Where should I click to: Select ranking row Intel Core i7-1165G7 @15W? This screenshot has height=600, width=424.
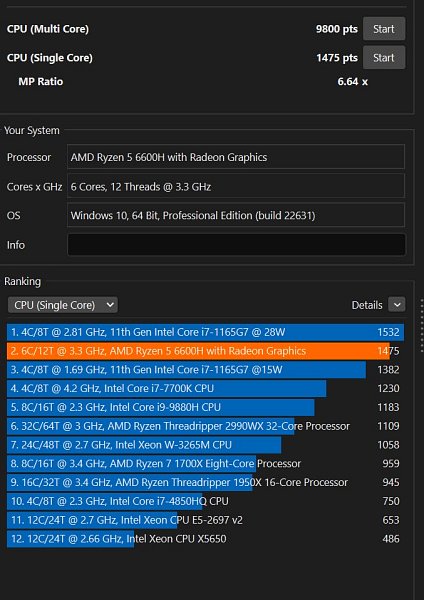203,370
